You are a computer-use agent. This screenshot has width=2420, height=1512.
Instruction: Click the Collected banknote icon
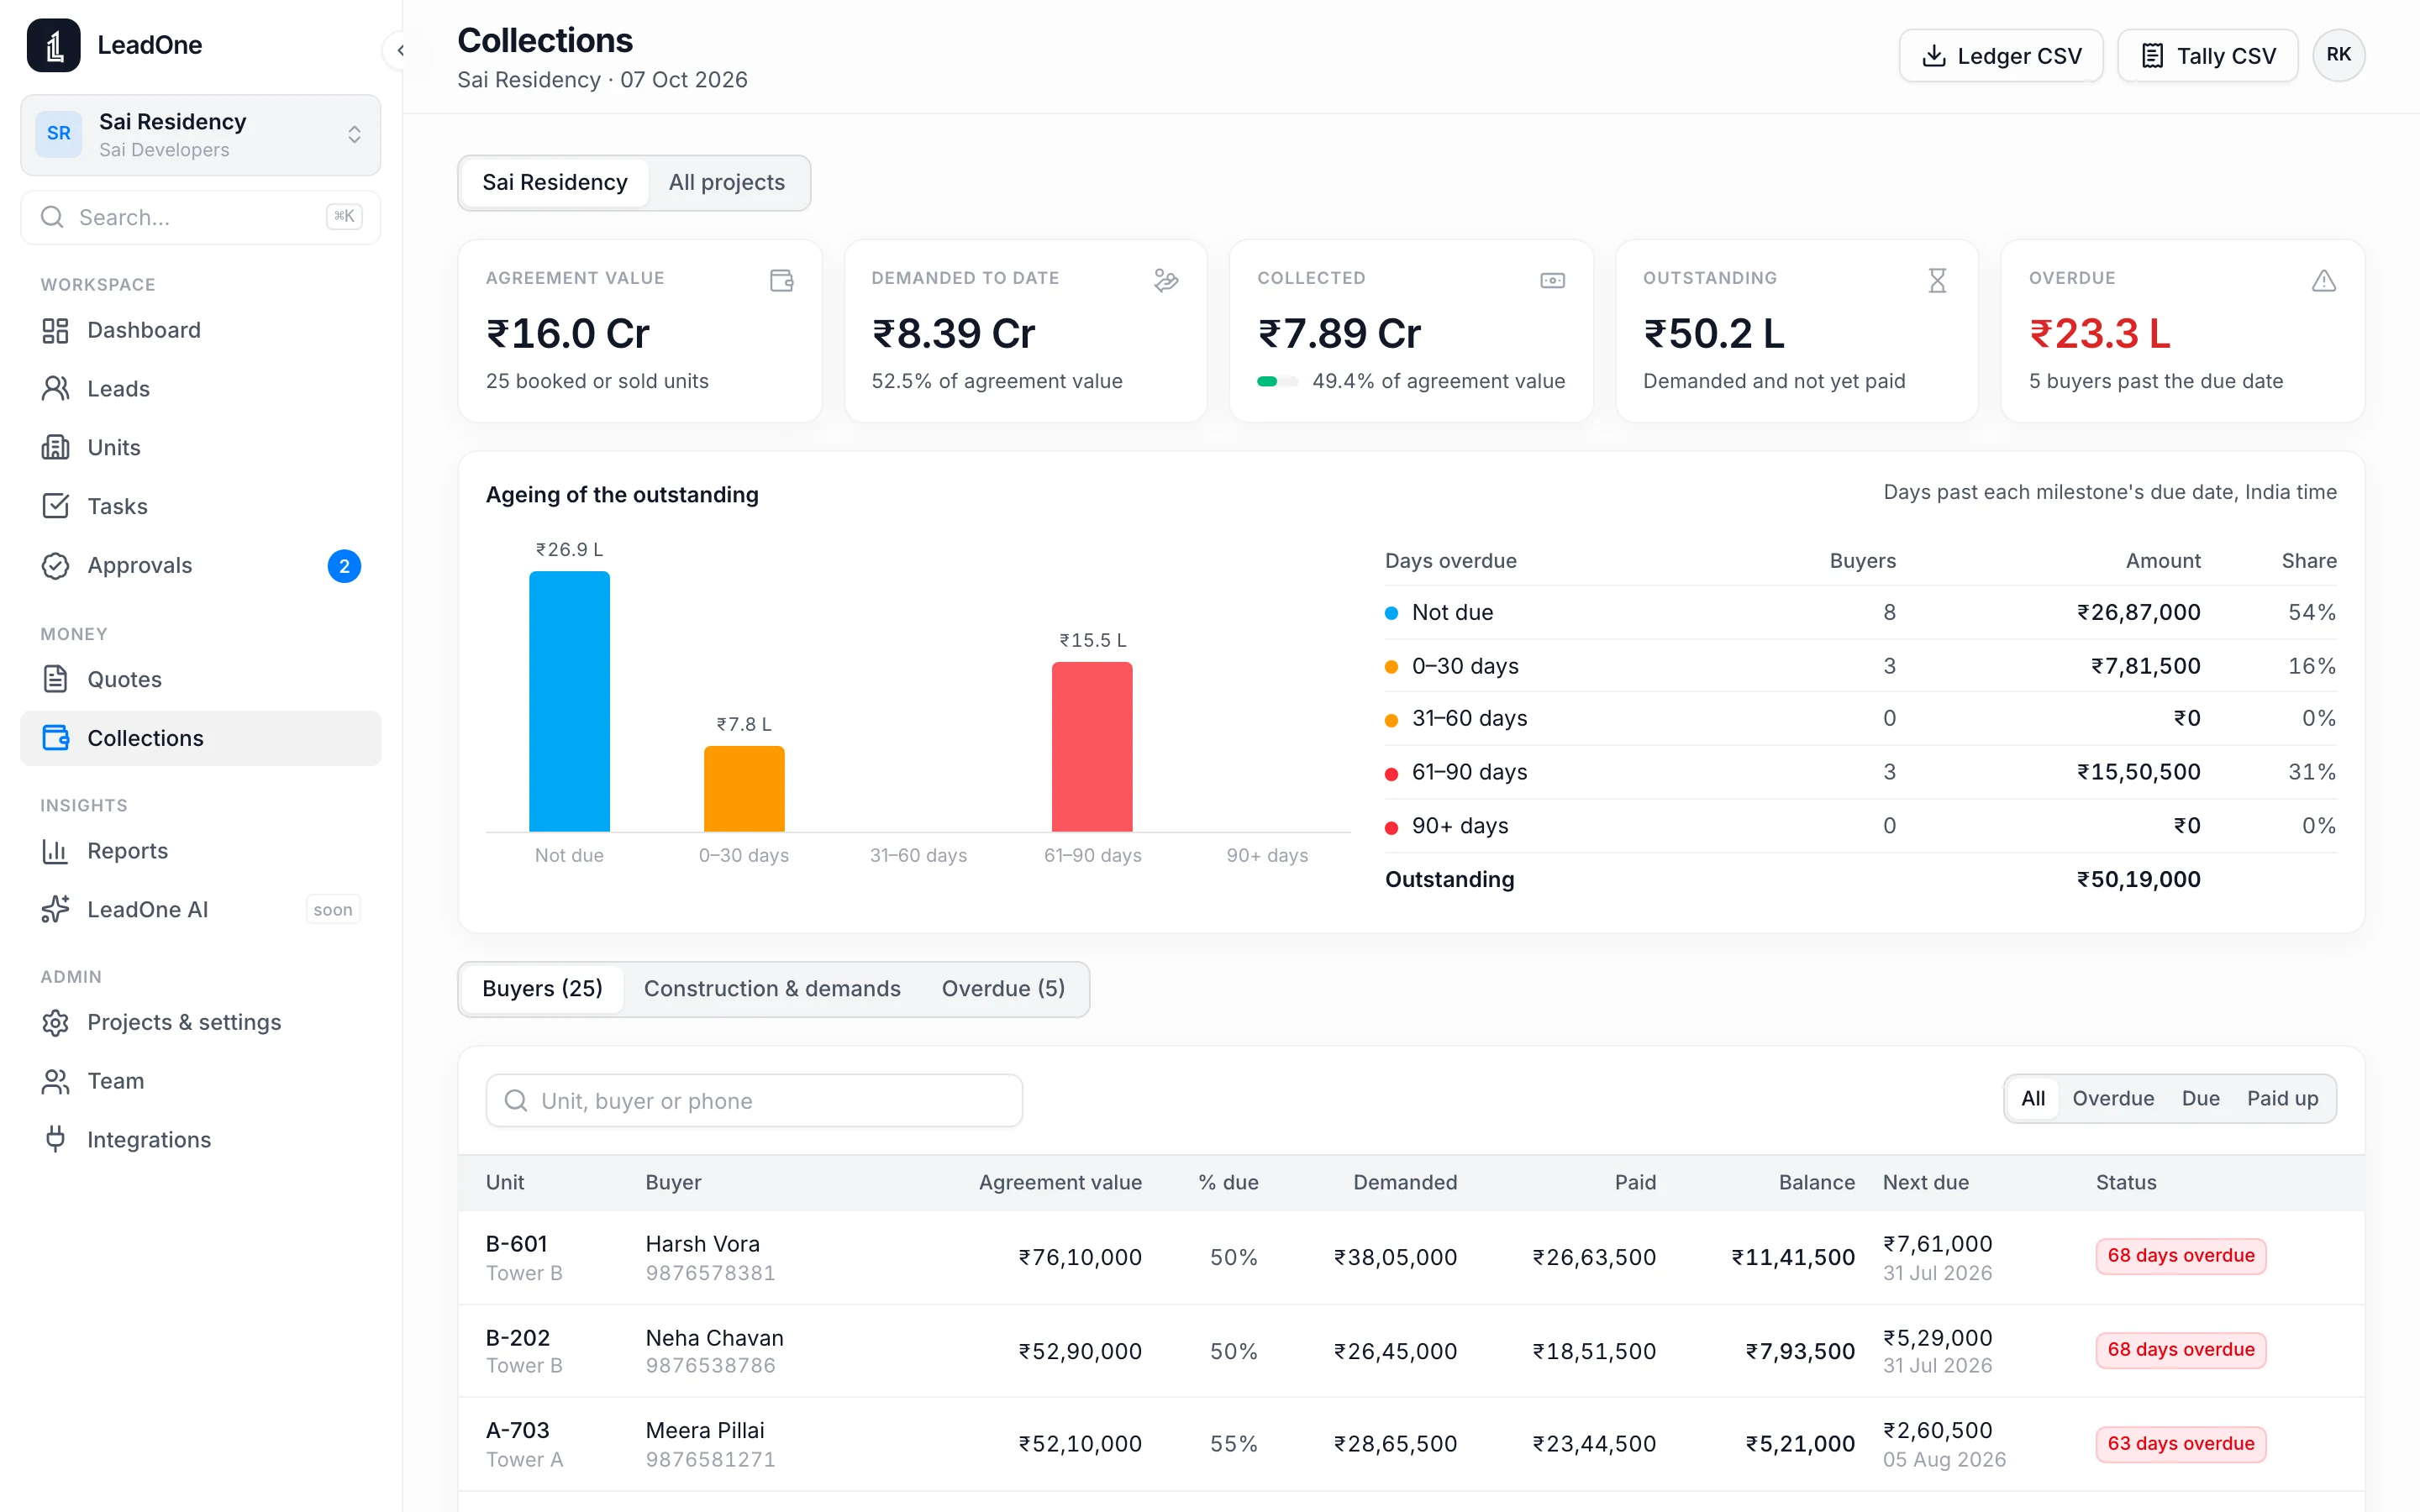click(1553, 280)
